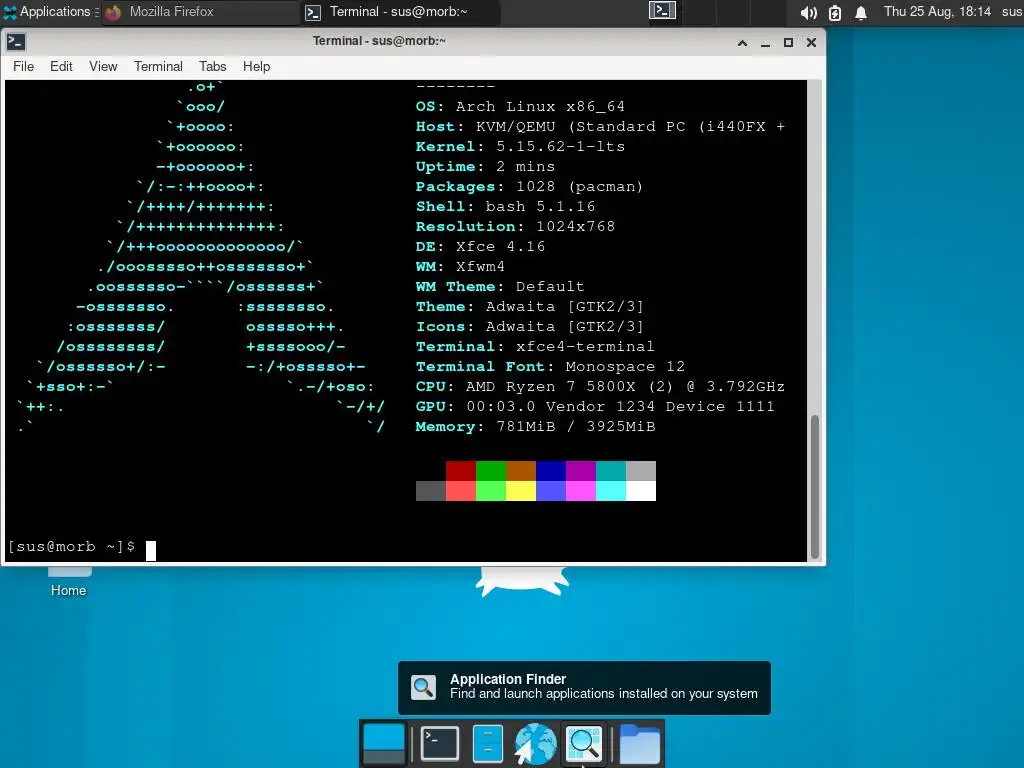Click the 'Icons: Adwaita [GTK2/3]' line
Screen dimensions: 1024x768
(x=530, y=327)
